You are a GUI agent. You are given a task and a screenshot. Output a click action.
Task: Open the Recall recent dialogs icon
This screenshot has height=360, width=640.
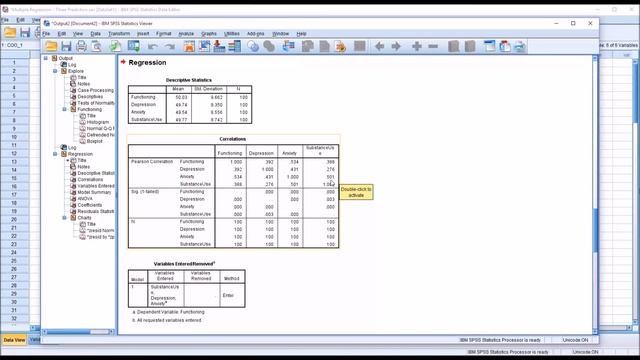click(x=133, y=46)
